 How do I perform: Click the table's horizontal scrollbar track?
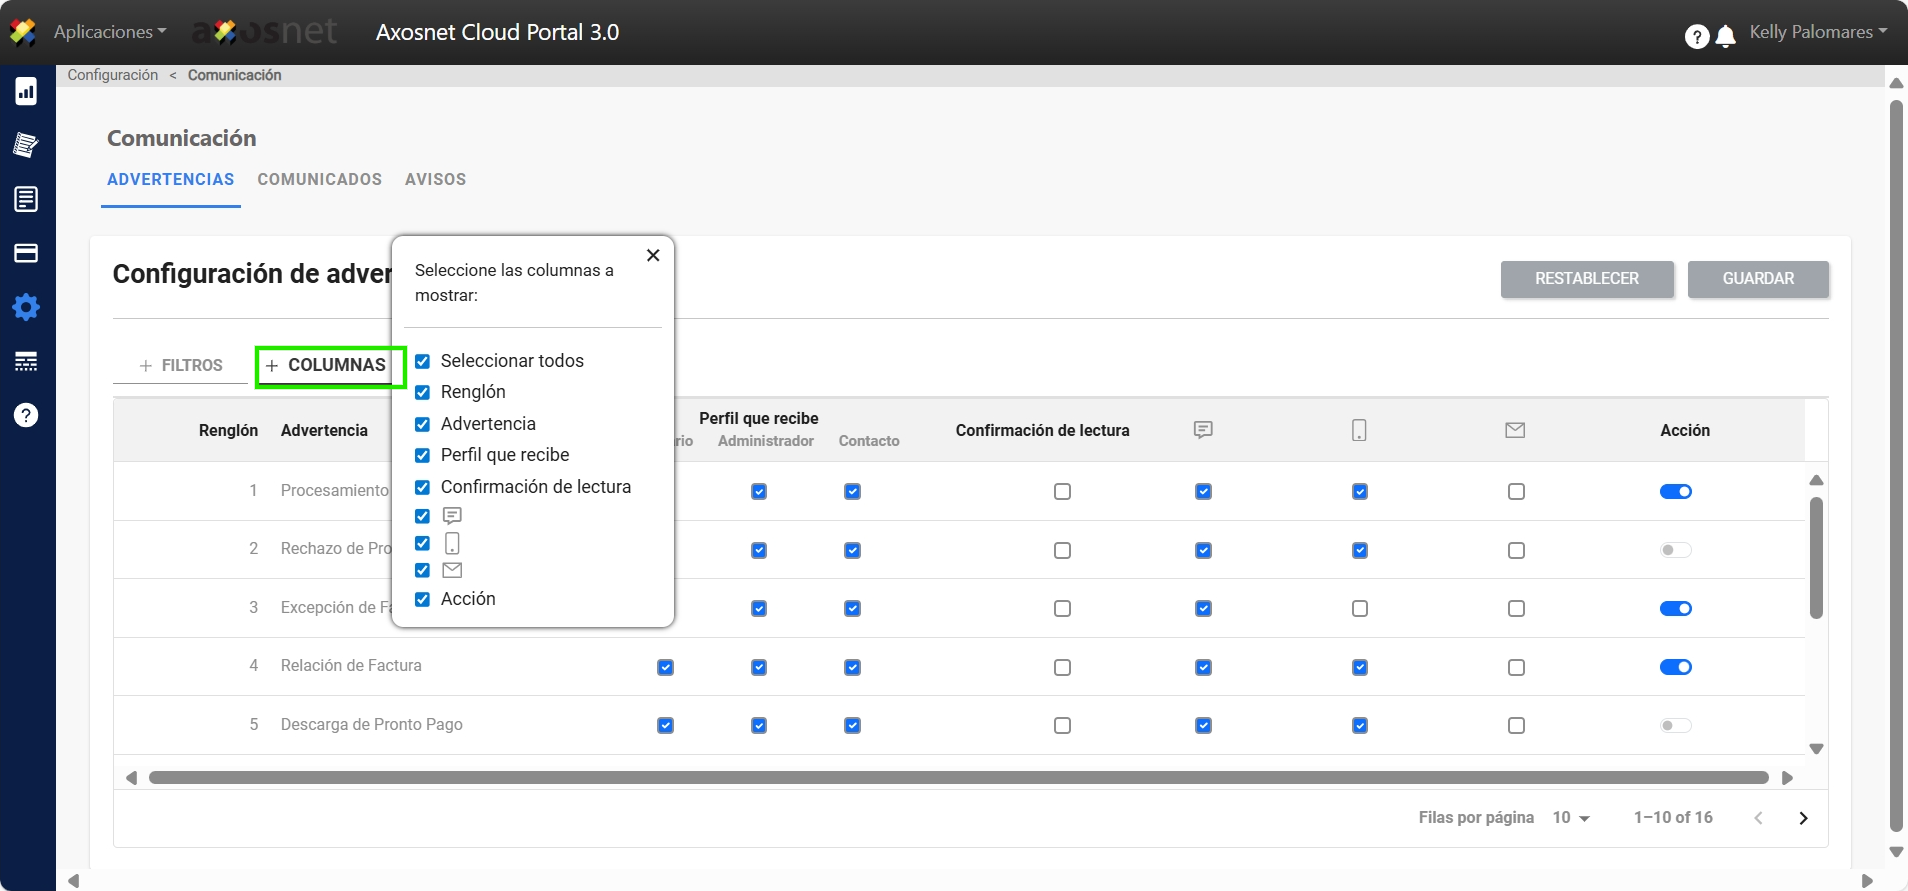pos(958,778)
